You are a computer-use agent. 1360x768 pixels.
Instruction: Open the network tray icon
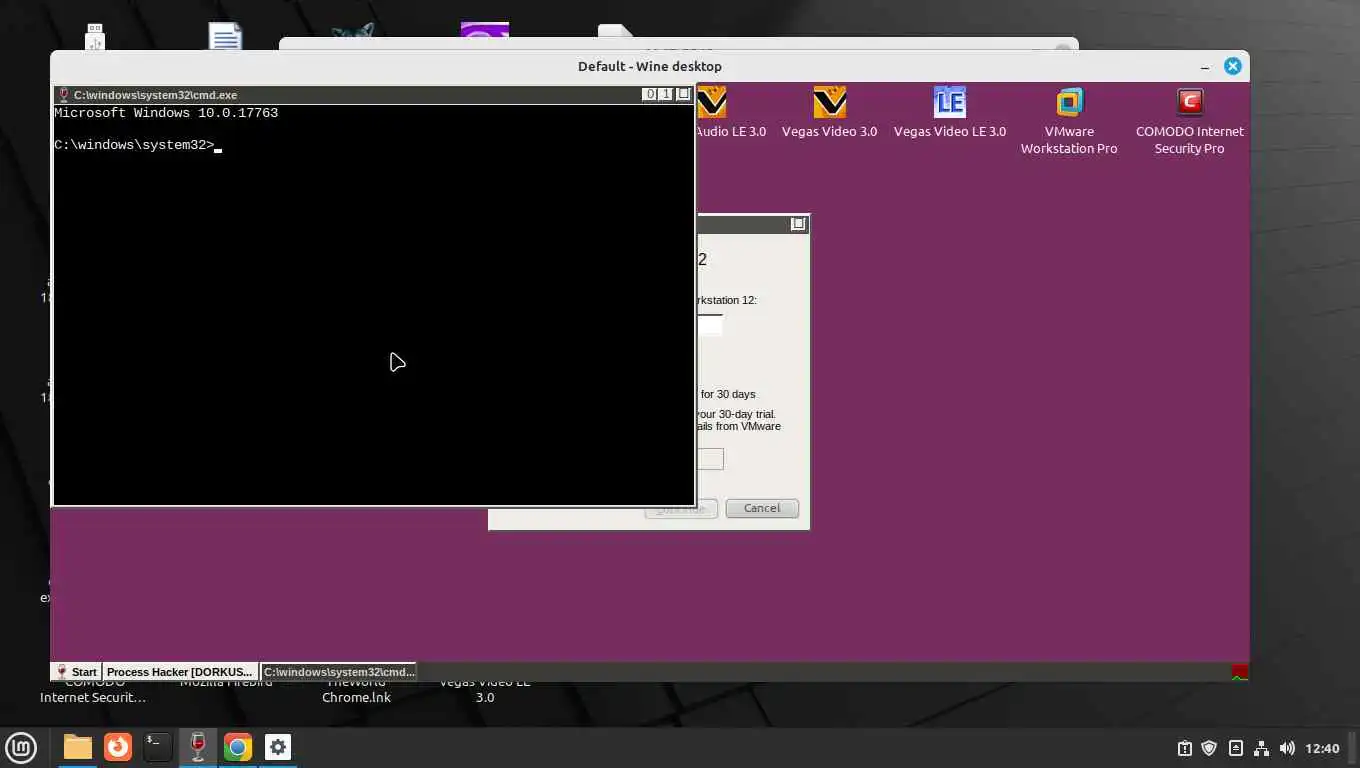point(1261,748)
